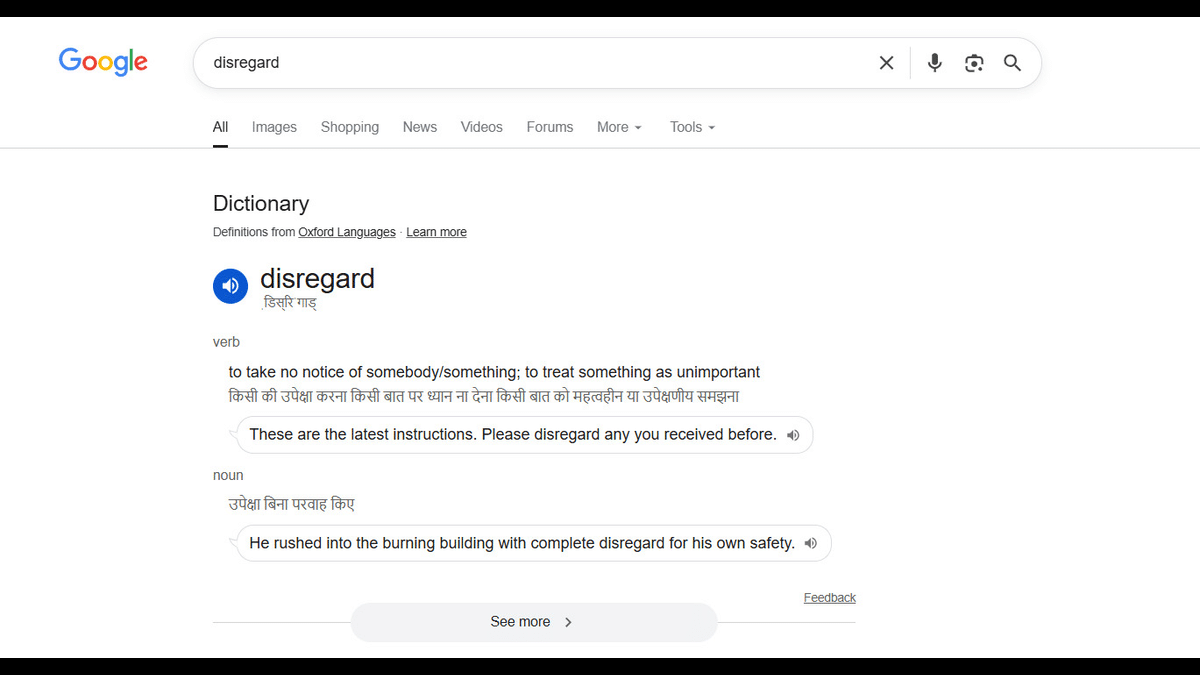Image resolution: width=1200 pixels, height=675 pixels.
Task: Select the All tab
Action: click(220, 127)
